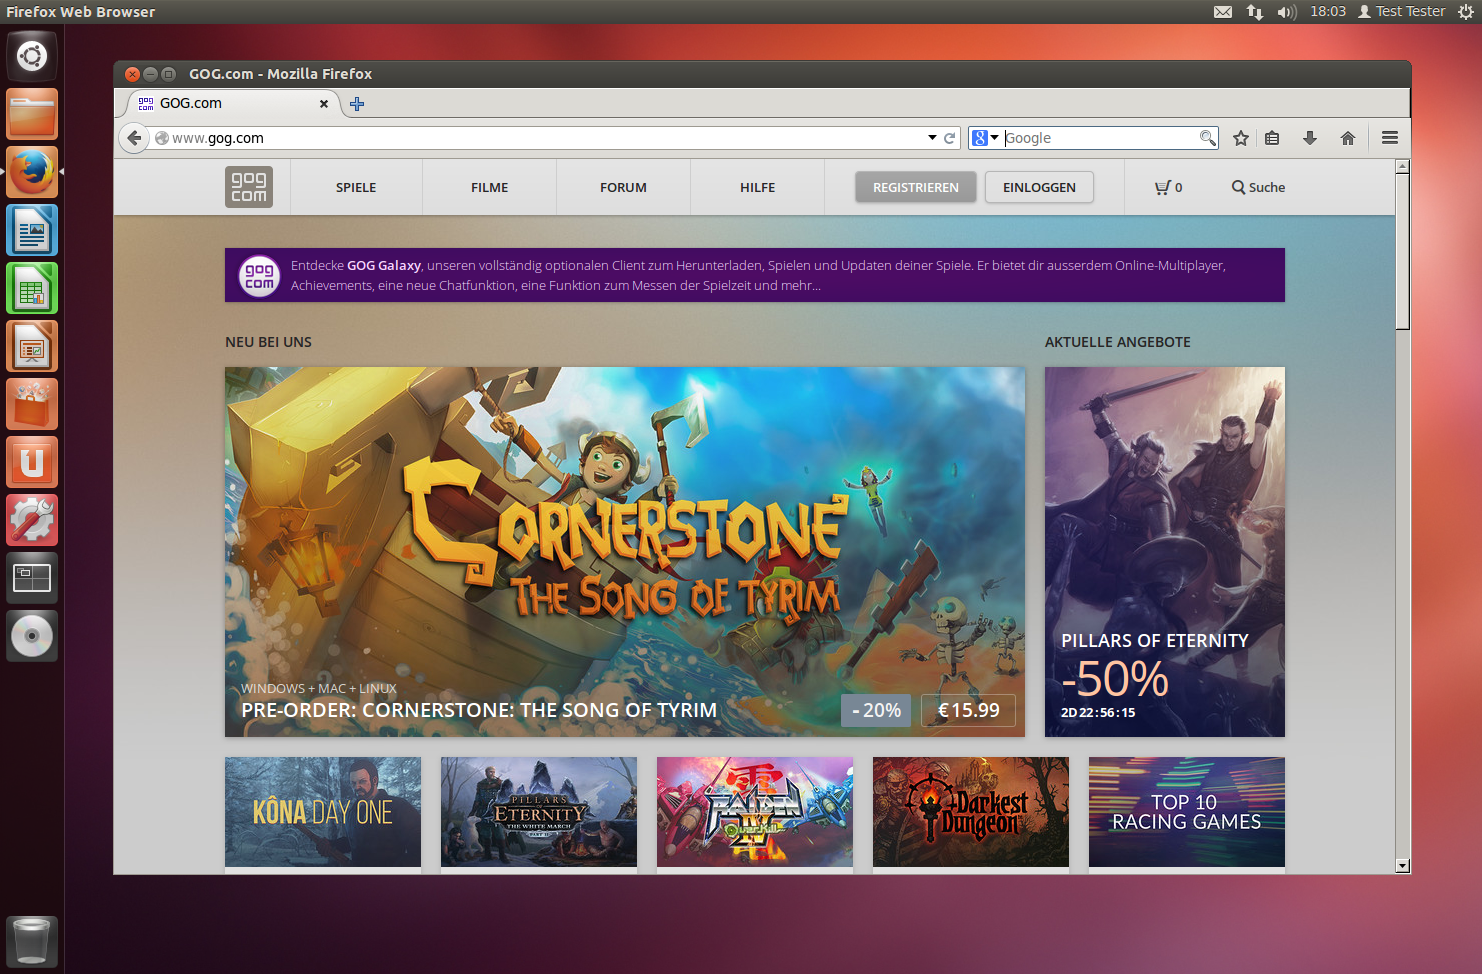Click Firefox back arrow button

pyautogui.click(x=134, y=138)
